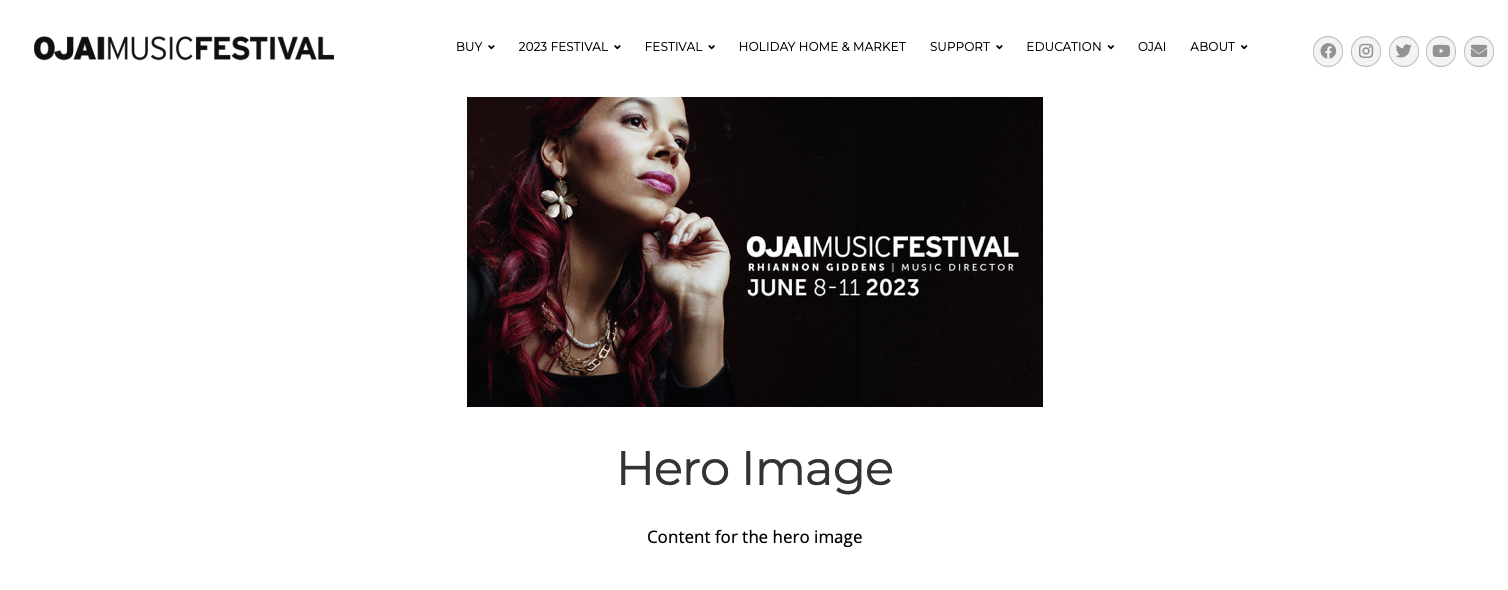Expand the EDUCATION dropdown menu
This screenshot has width=1508, height=590.
tap(1070, 47)
